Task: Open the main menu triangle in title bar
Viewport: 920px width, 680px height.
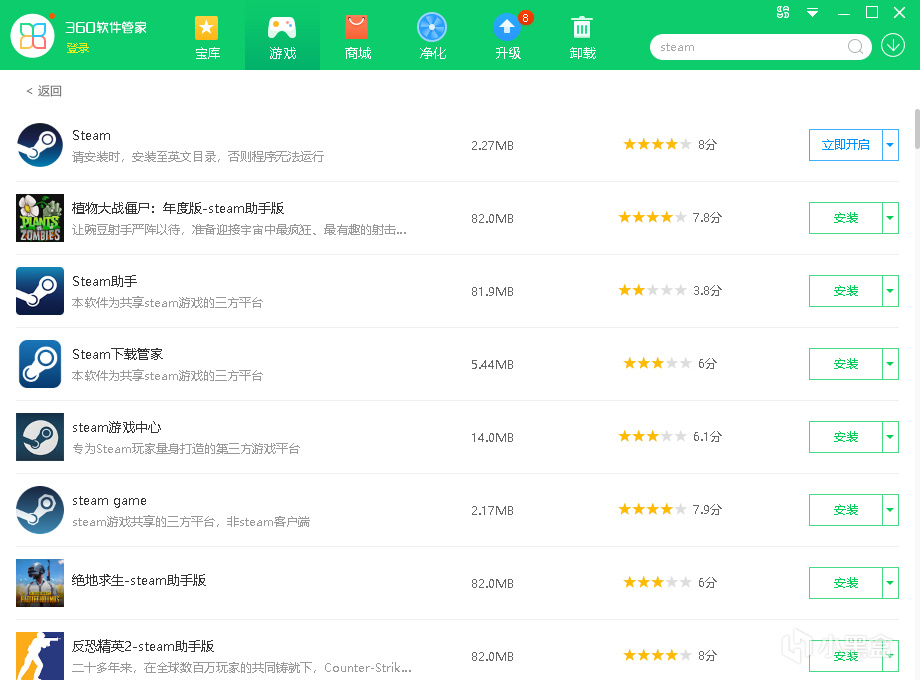Action: [x=812, y=12]
